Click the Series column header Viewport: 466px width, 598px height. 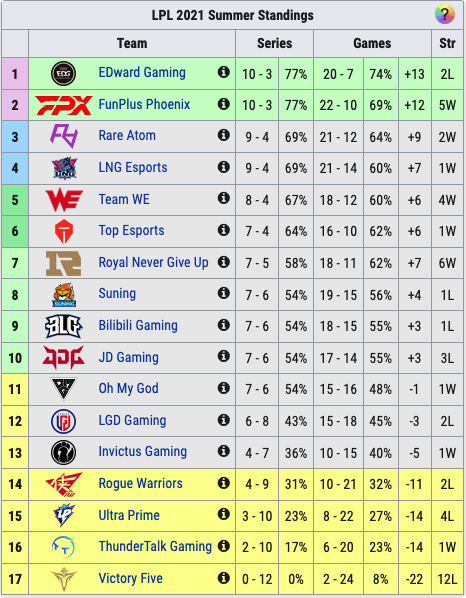[x=275, y=43]
